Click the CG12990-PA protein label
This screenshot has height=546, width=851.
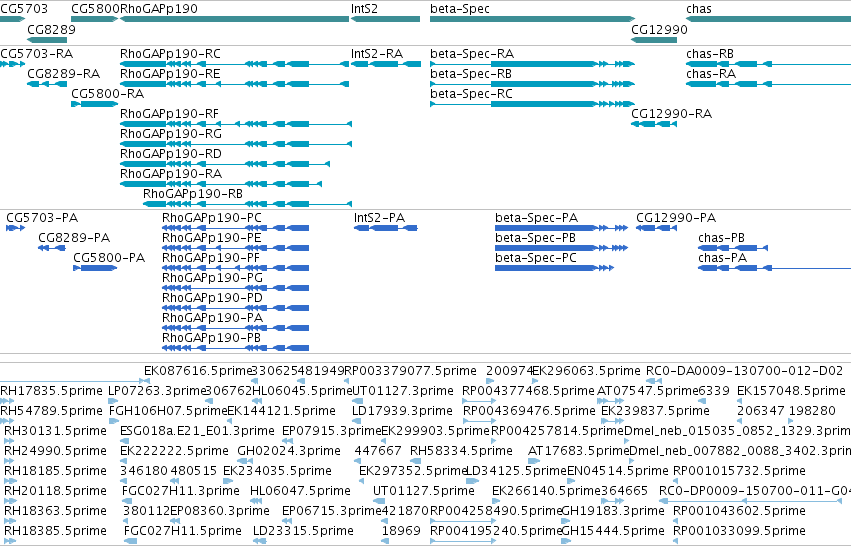[676, 218]
